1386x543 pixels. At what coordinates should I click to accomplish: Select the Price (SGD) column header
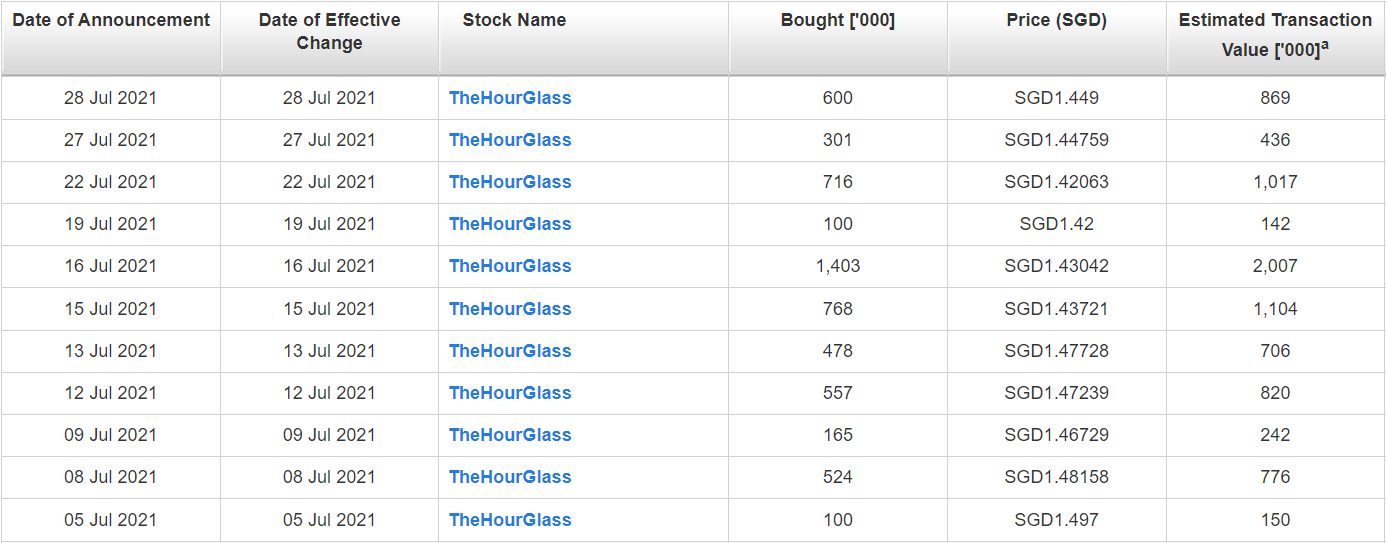(1057, 20)
